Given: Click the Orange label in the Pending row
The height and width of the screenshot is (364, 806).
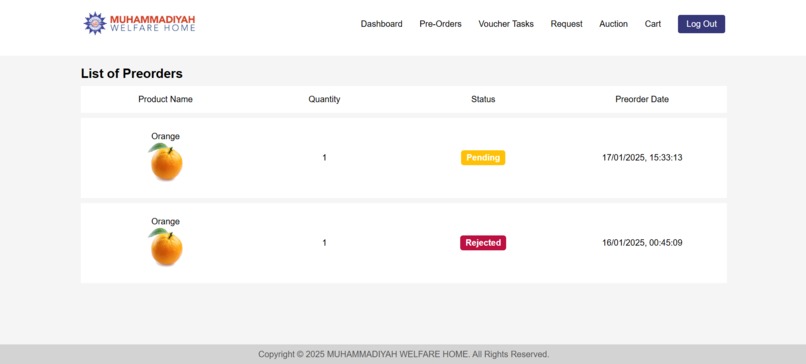Looking at the screenshot, I should 166,136.
